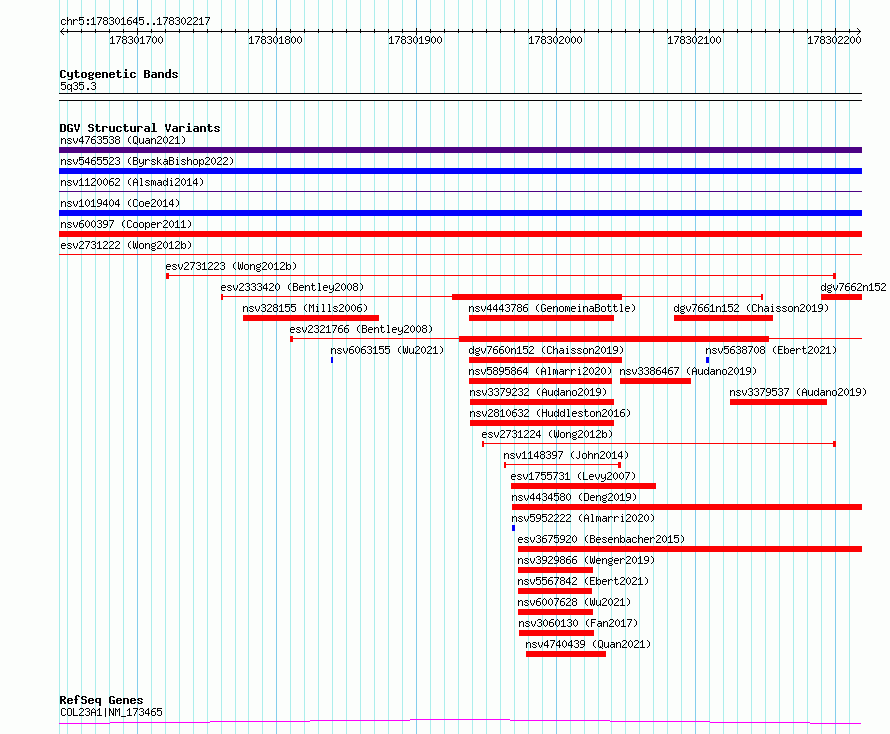
Task: Click ruler position 178302000
Action: coord(555,40)
